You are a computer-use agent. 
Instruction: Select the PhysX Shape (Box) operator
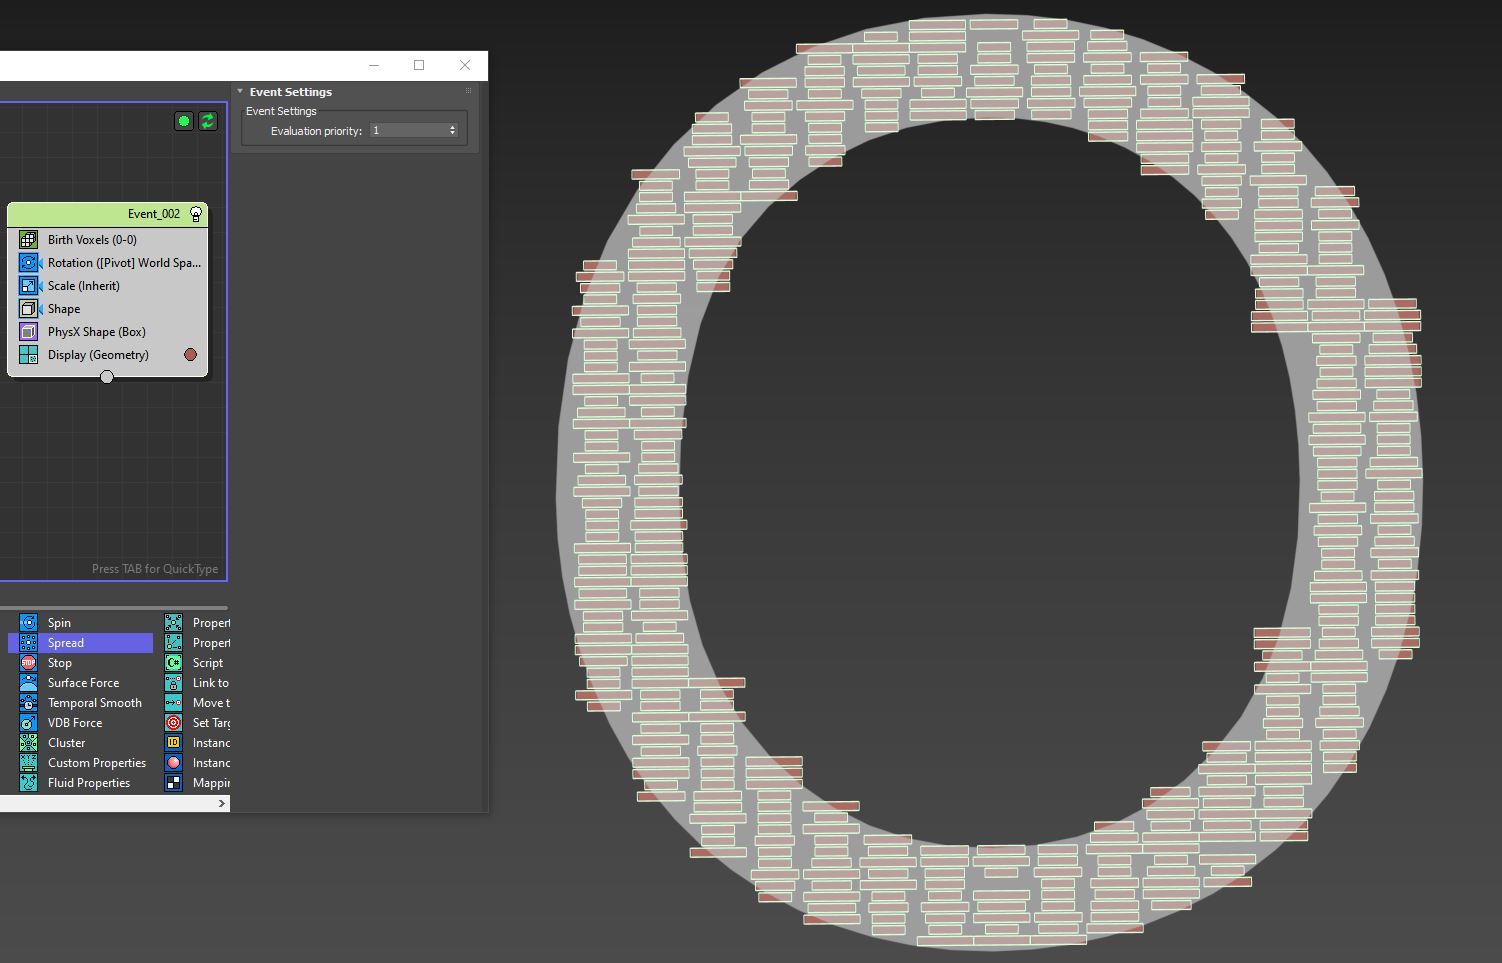tap(96, 332)
